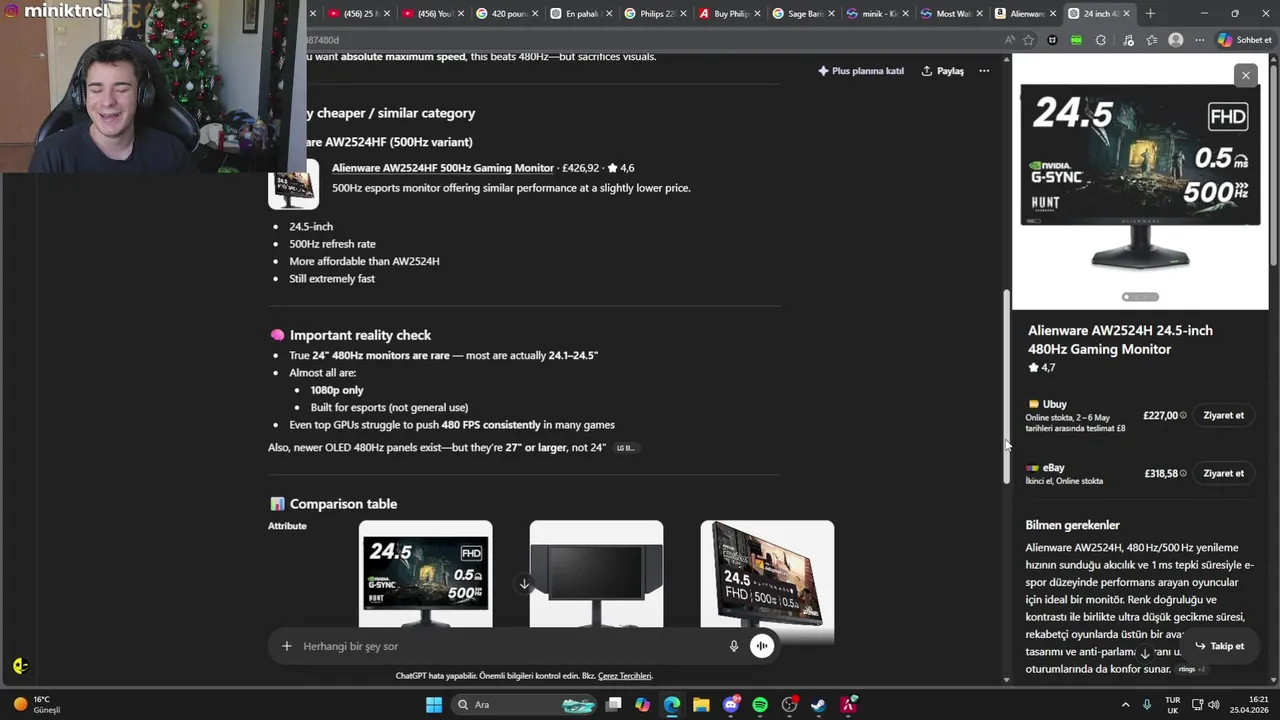1280x720 pixels.
Task: Click the 'Plus planına katıl' button
Action: click(860, 71)
